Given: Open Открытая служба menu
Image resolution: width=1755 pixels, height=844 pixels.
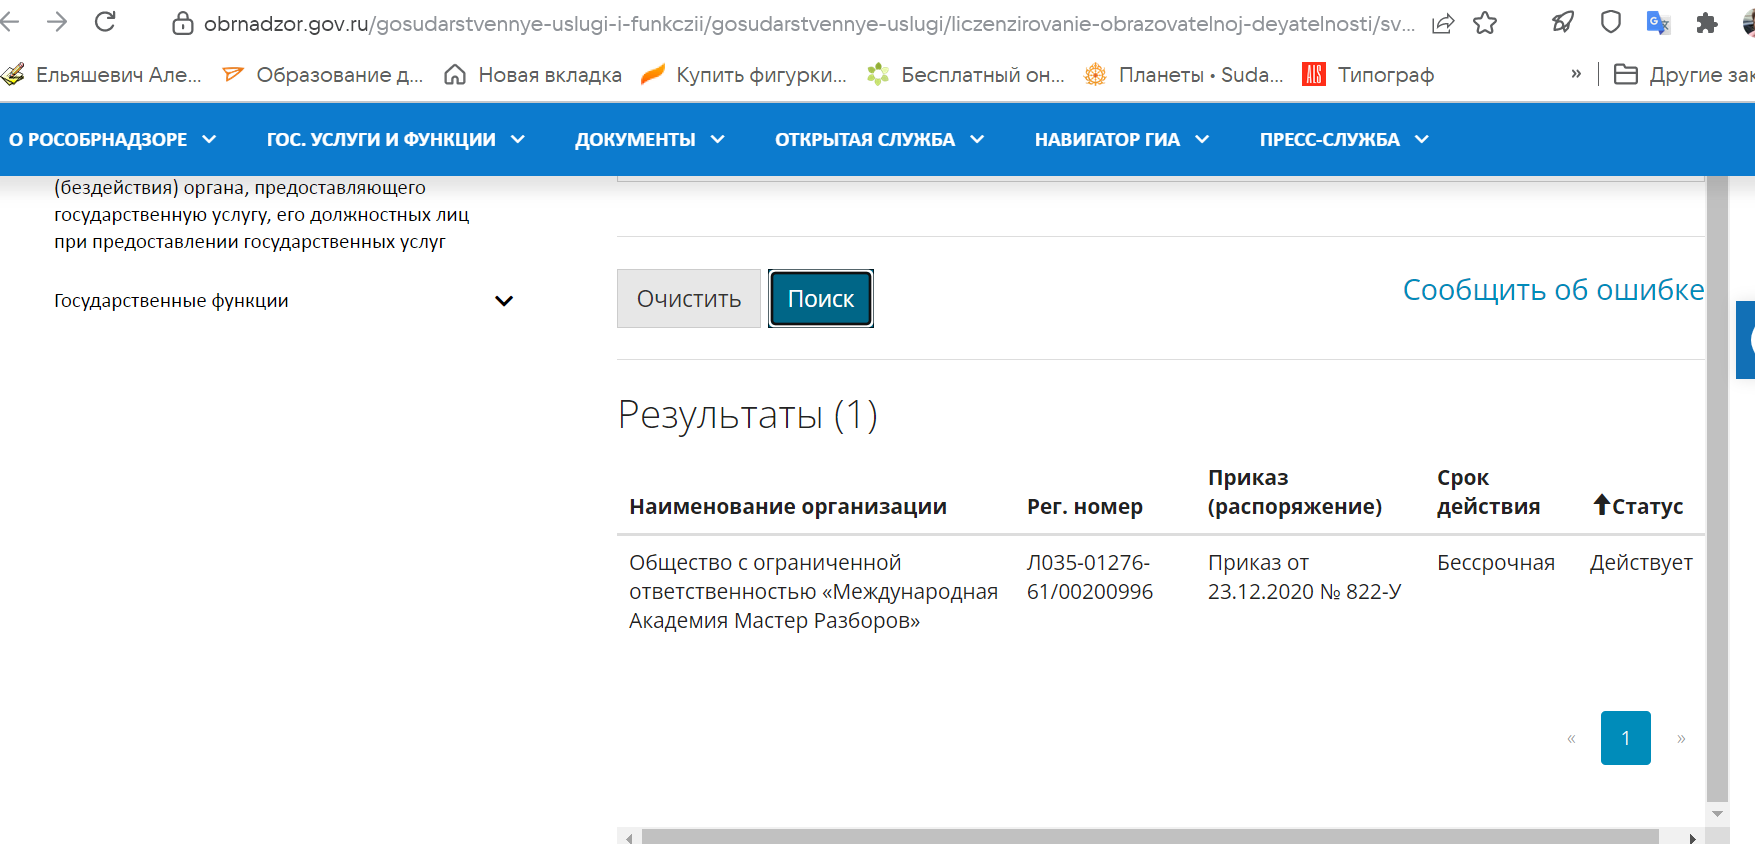Looking at the screenshot, I should tap(880, 139).
